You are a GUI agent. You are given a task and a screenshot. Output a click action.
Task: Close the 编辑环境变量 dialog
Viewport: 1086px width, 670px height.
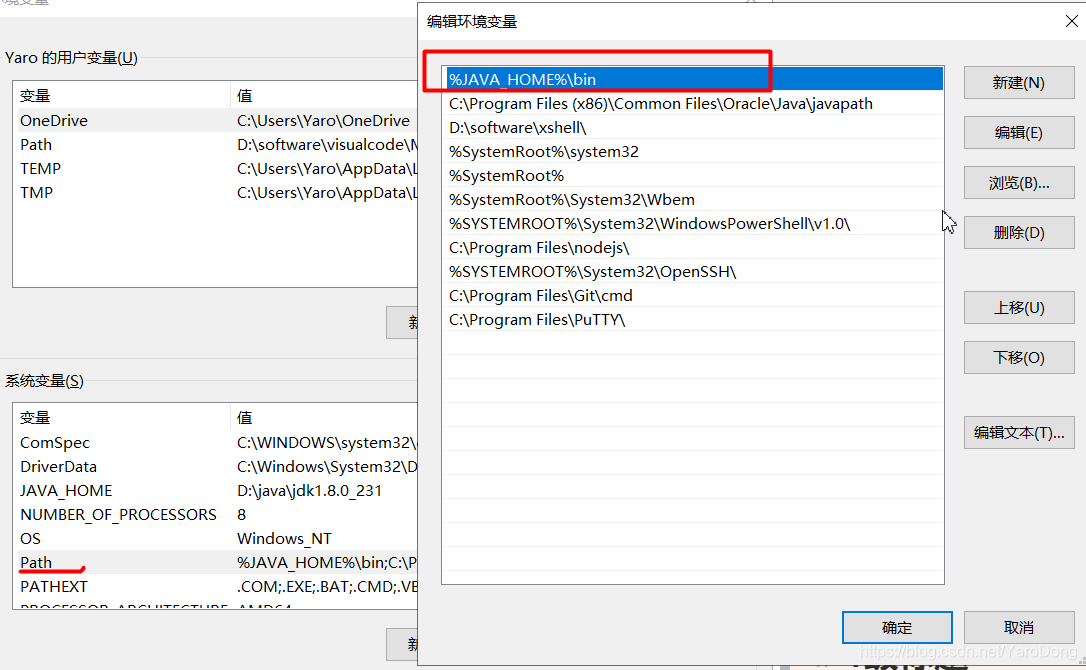1071,21
